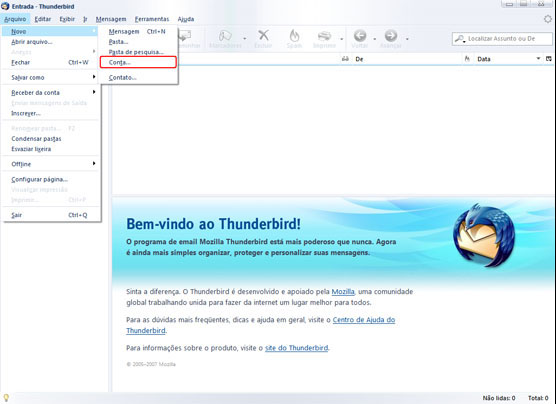Select Abrir arquivo... menu entry
Image resolution: width=556 pixels, height=404 pixels.
50,42
